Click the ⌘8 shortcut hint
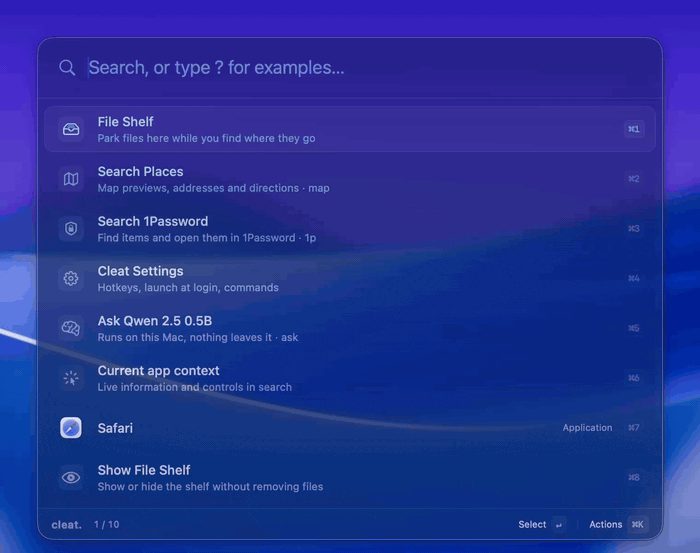The image size is (700, 553). (x=634, y=477)
